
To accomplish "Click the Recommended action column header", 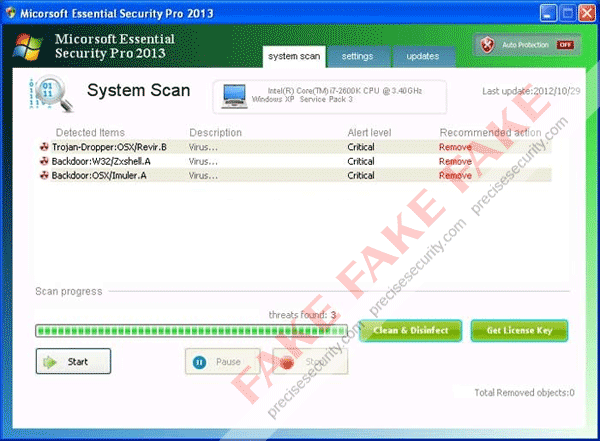I will pyautogui.click(x=490, y=132).
